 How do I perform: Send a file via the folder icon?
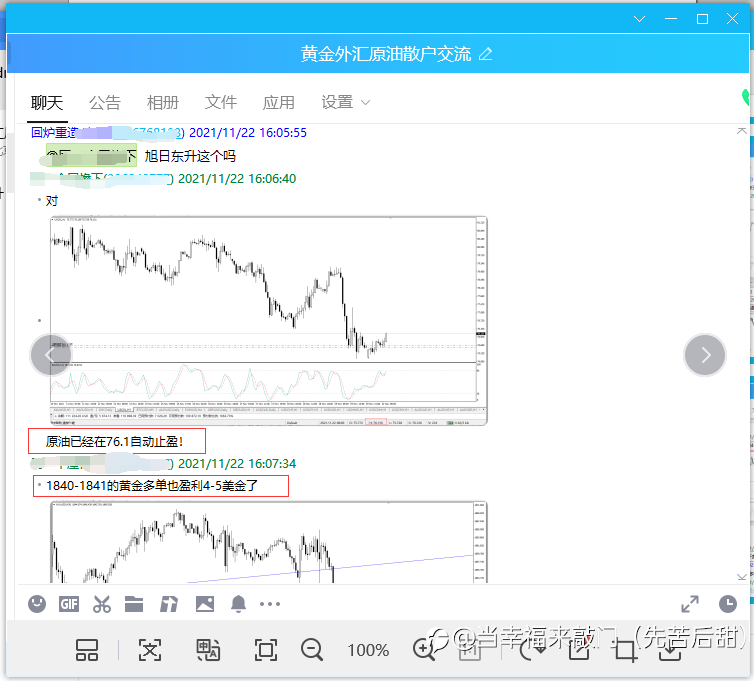pos(134,604)
